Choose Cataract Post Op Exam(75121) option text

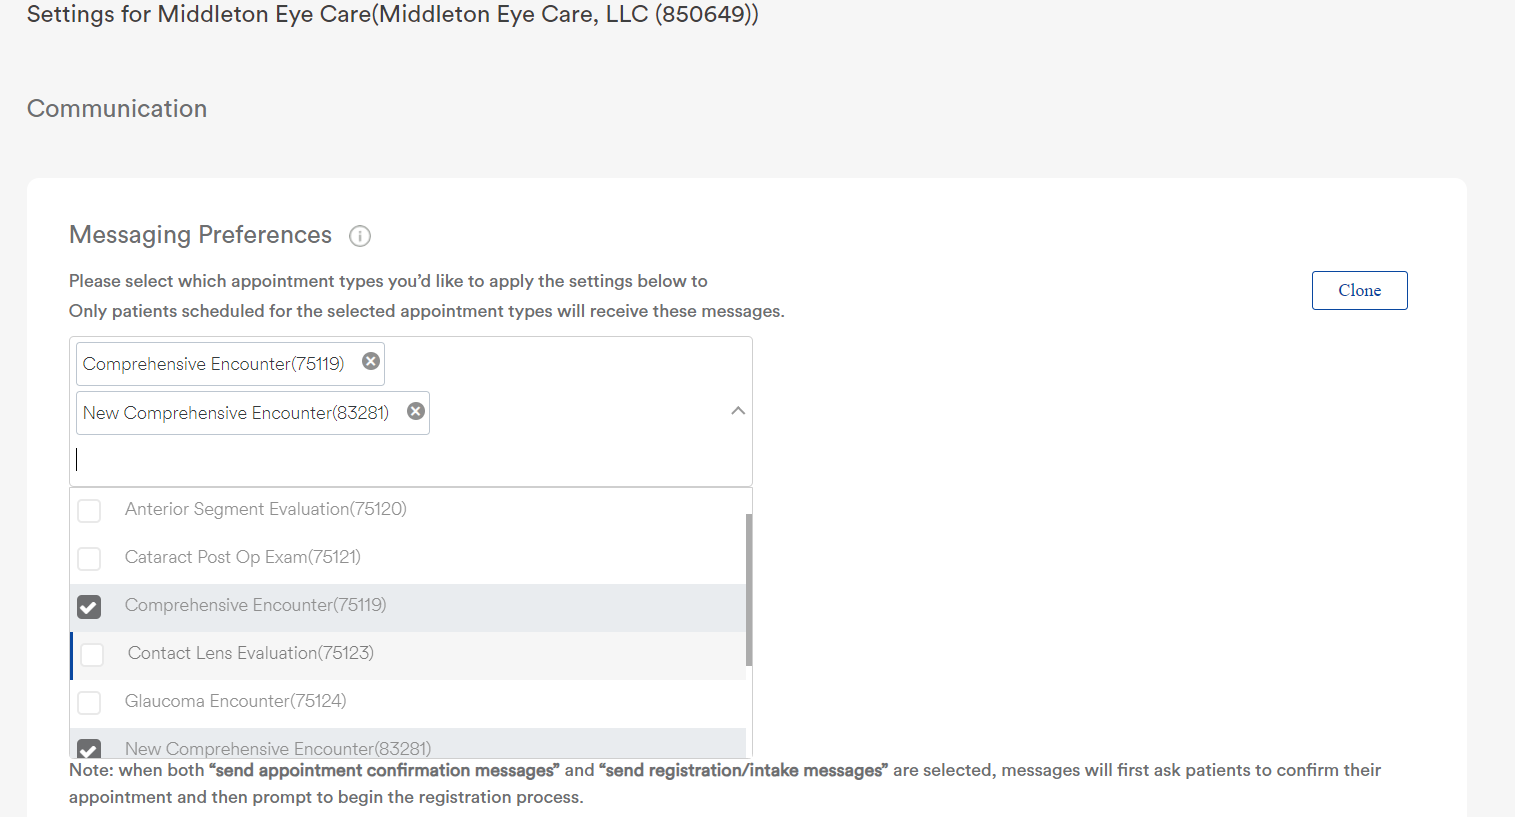242,557
